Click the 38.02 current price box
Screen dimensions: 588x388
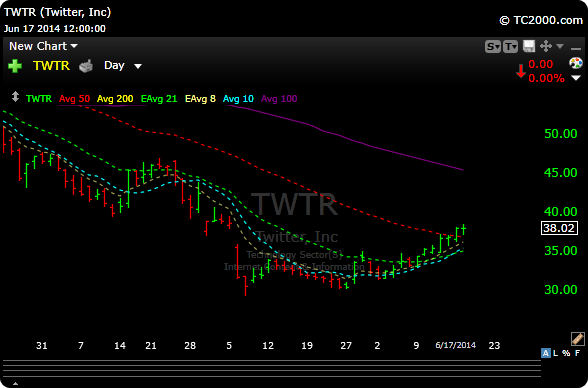click(x=559, y=228)
